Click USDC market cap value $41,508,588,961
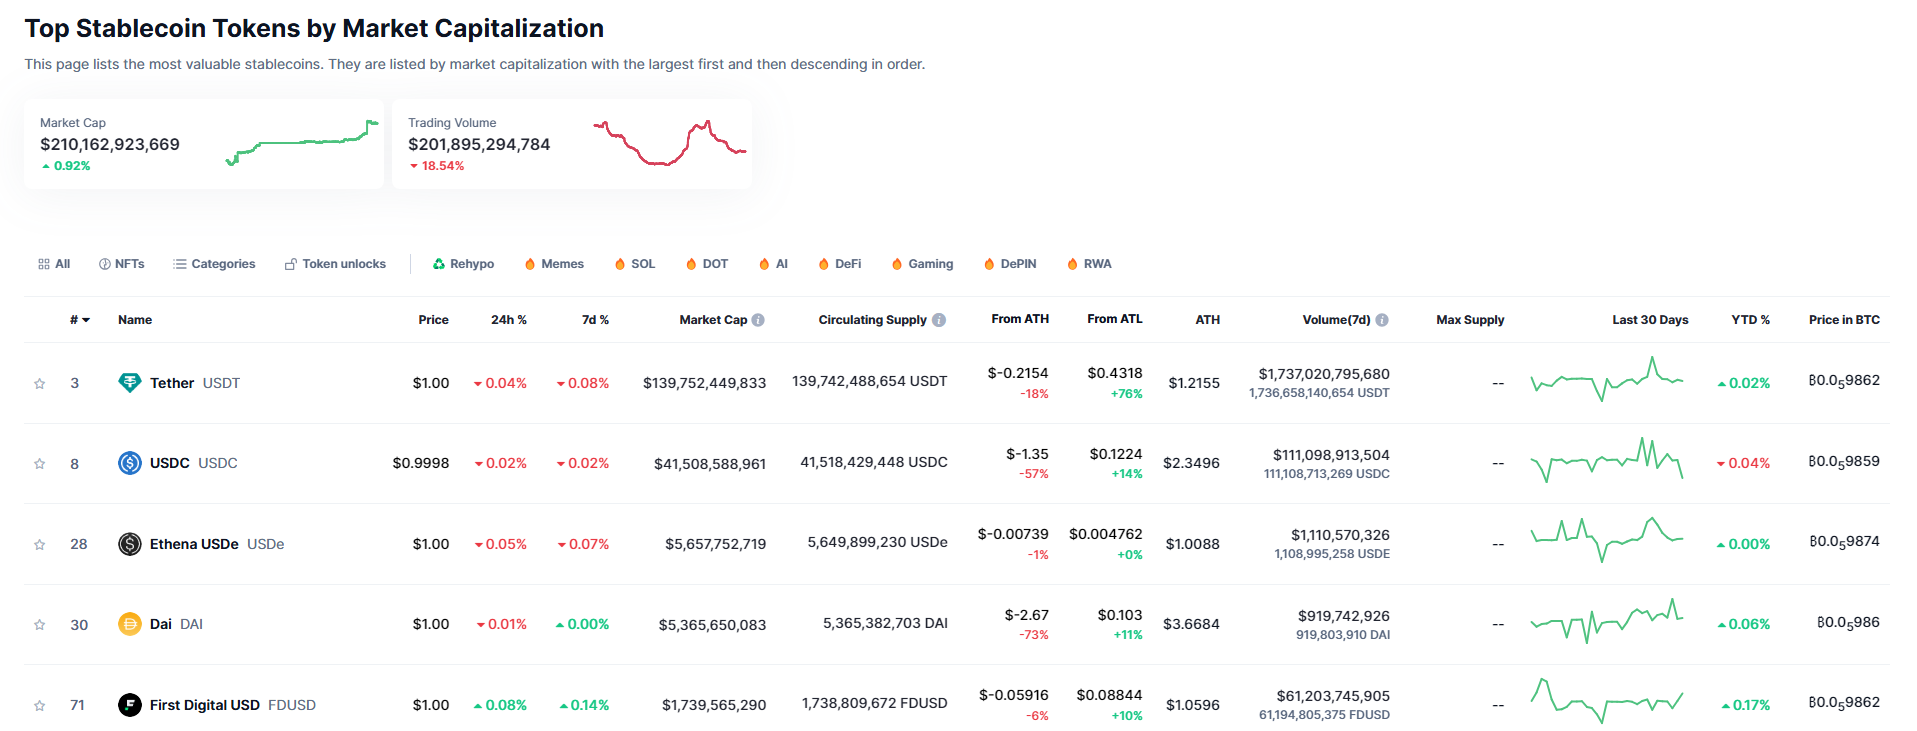 710,464
